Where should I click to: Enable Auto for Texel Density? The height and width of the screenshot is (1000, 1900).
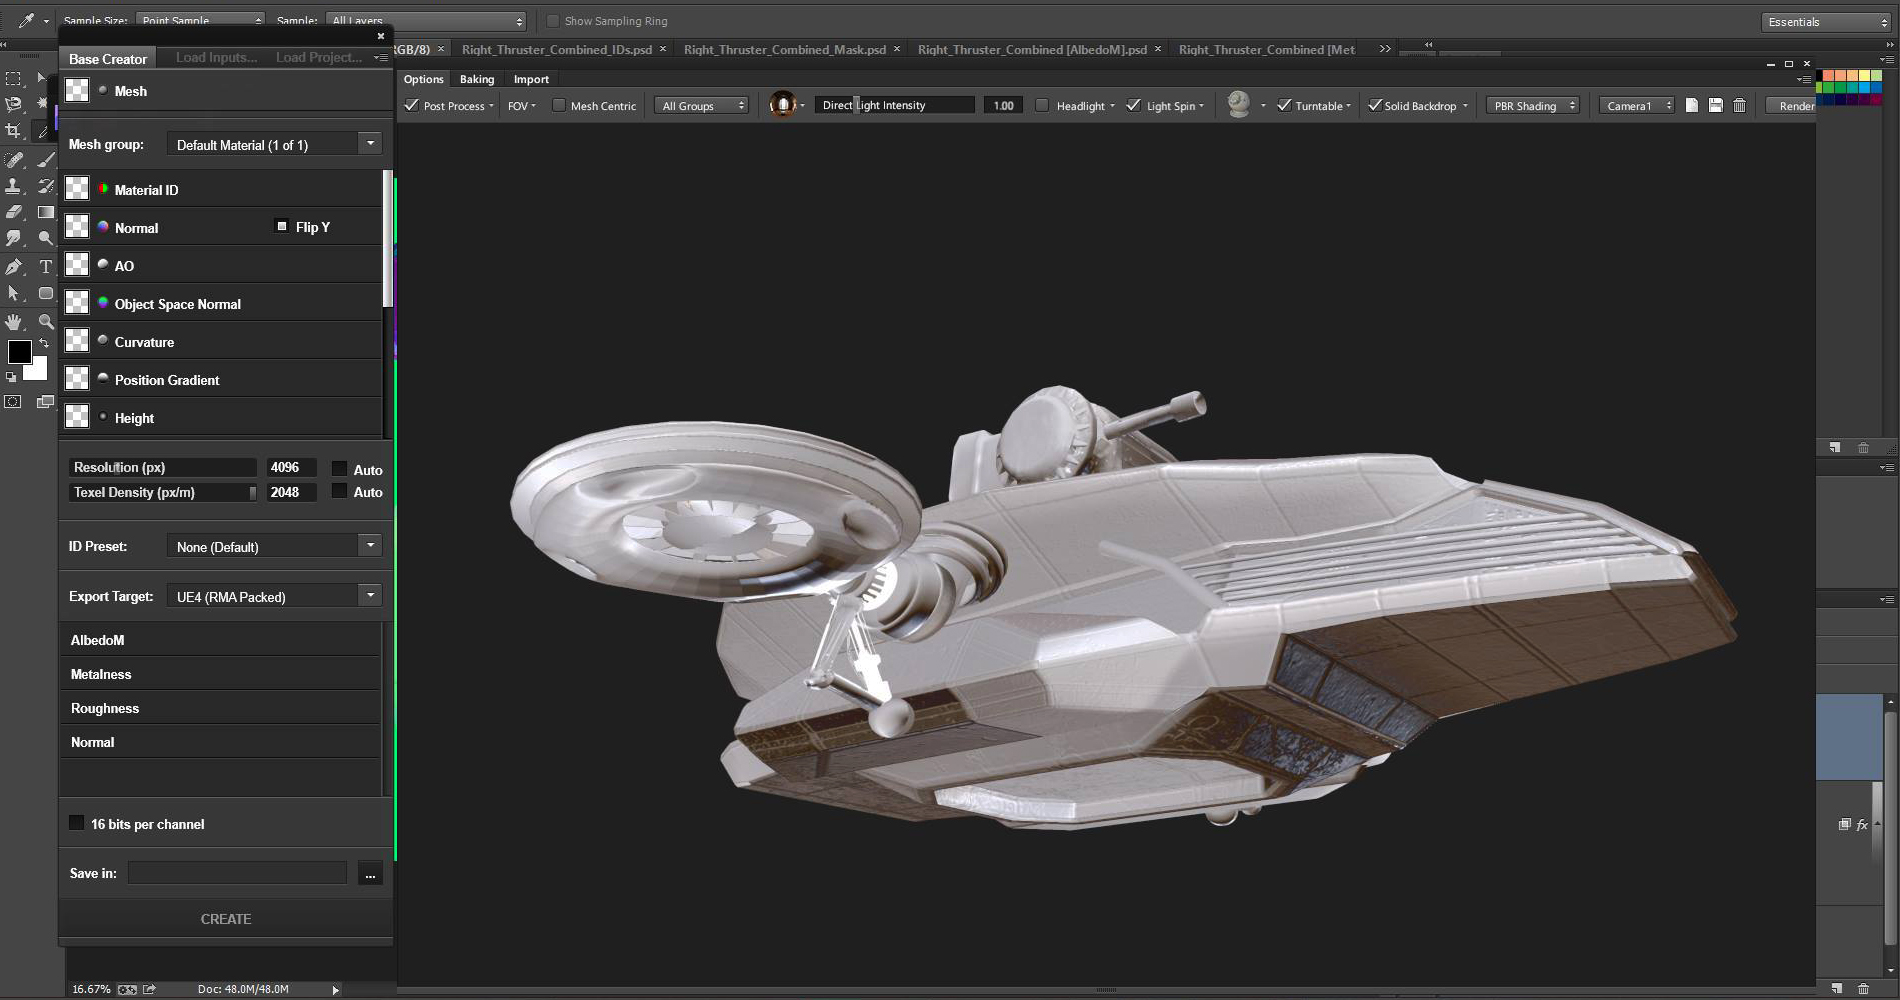tap(340, 491)
